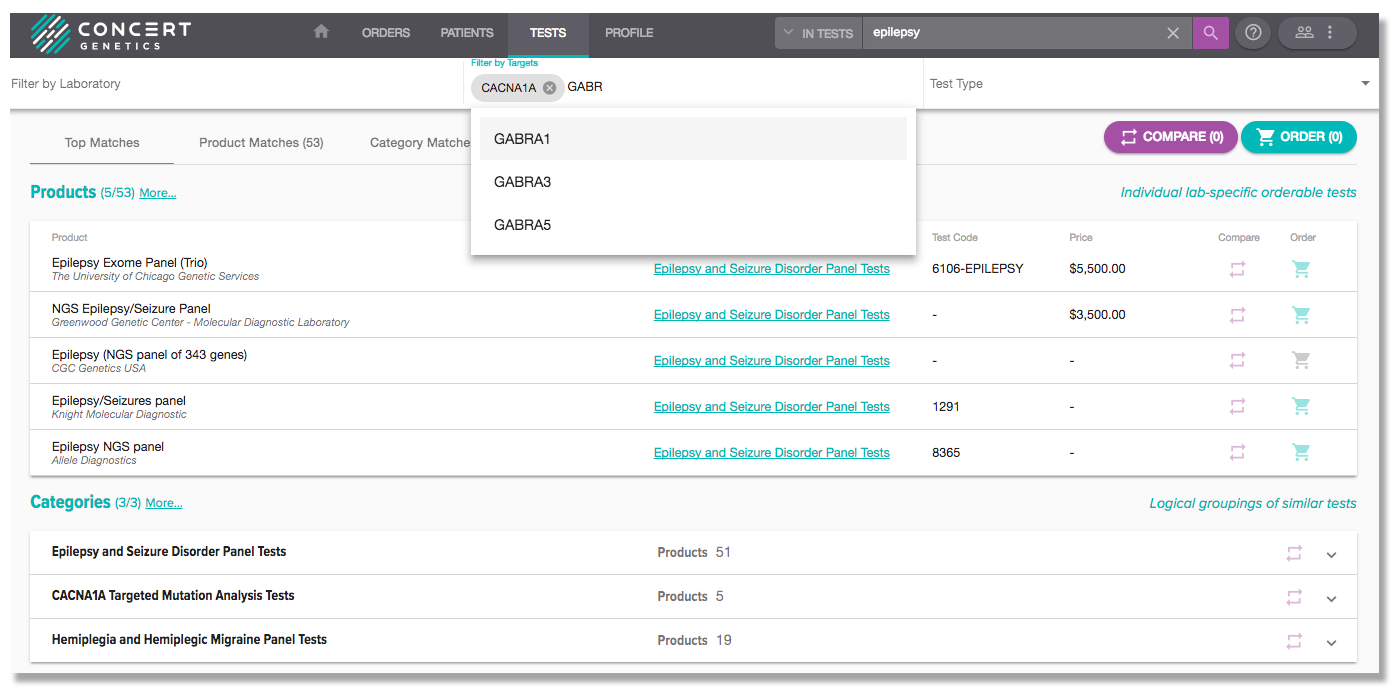Compare Hemiplegia and Hemiplegic Migraine category
The width and height of the screenshot is (1400, 700).
tap(1294, 641)
